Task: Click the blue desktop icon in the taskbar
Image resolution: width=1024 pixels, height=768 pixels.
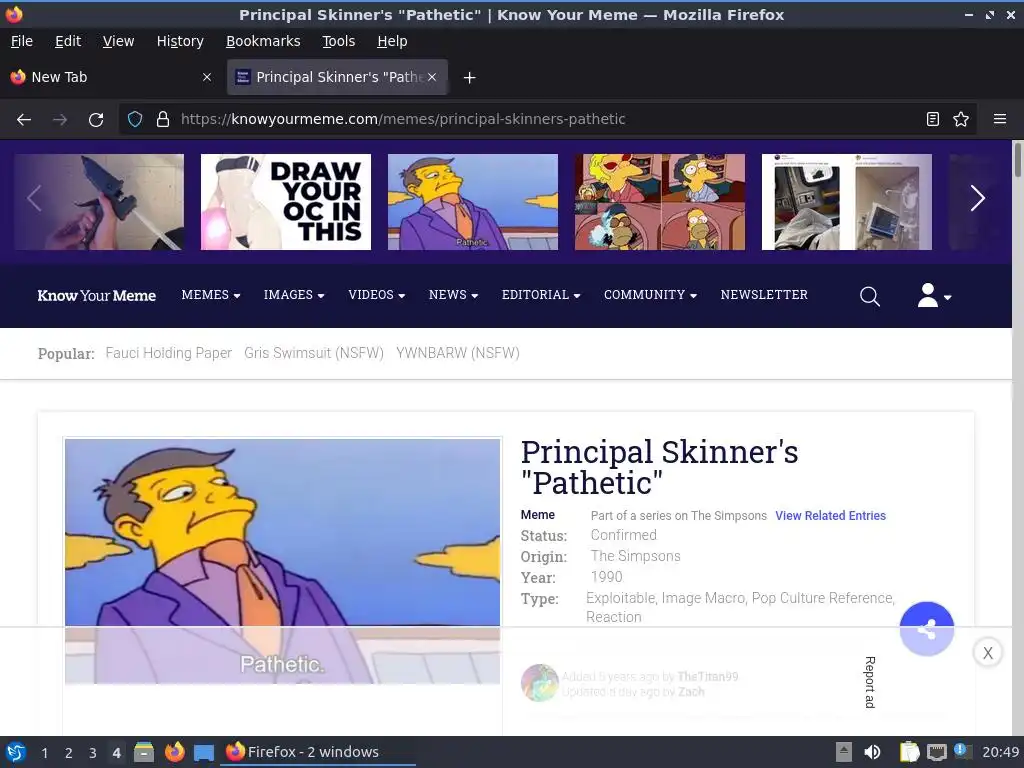Action: pos(204,753)
